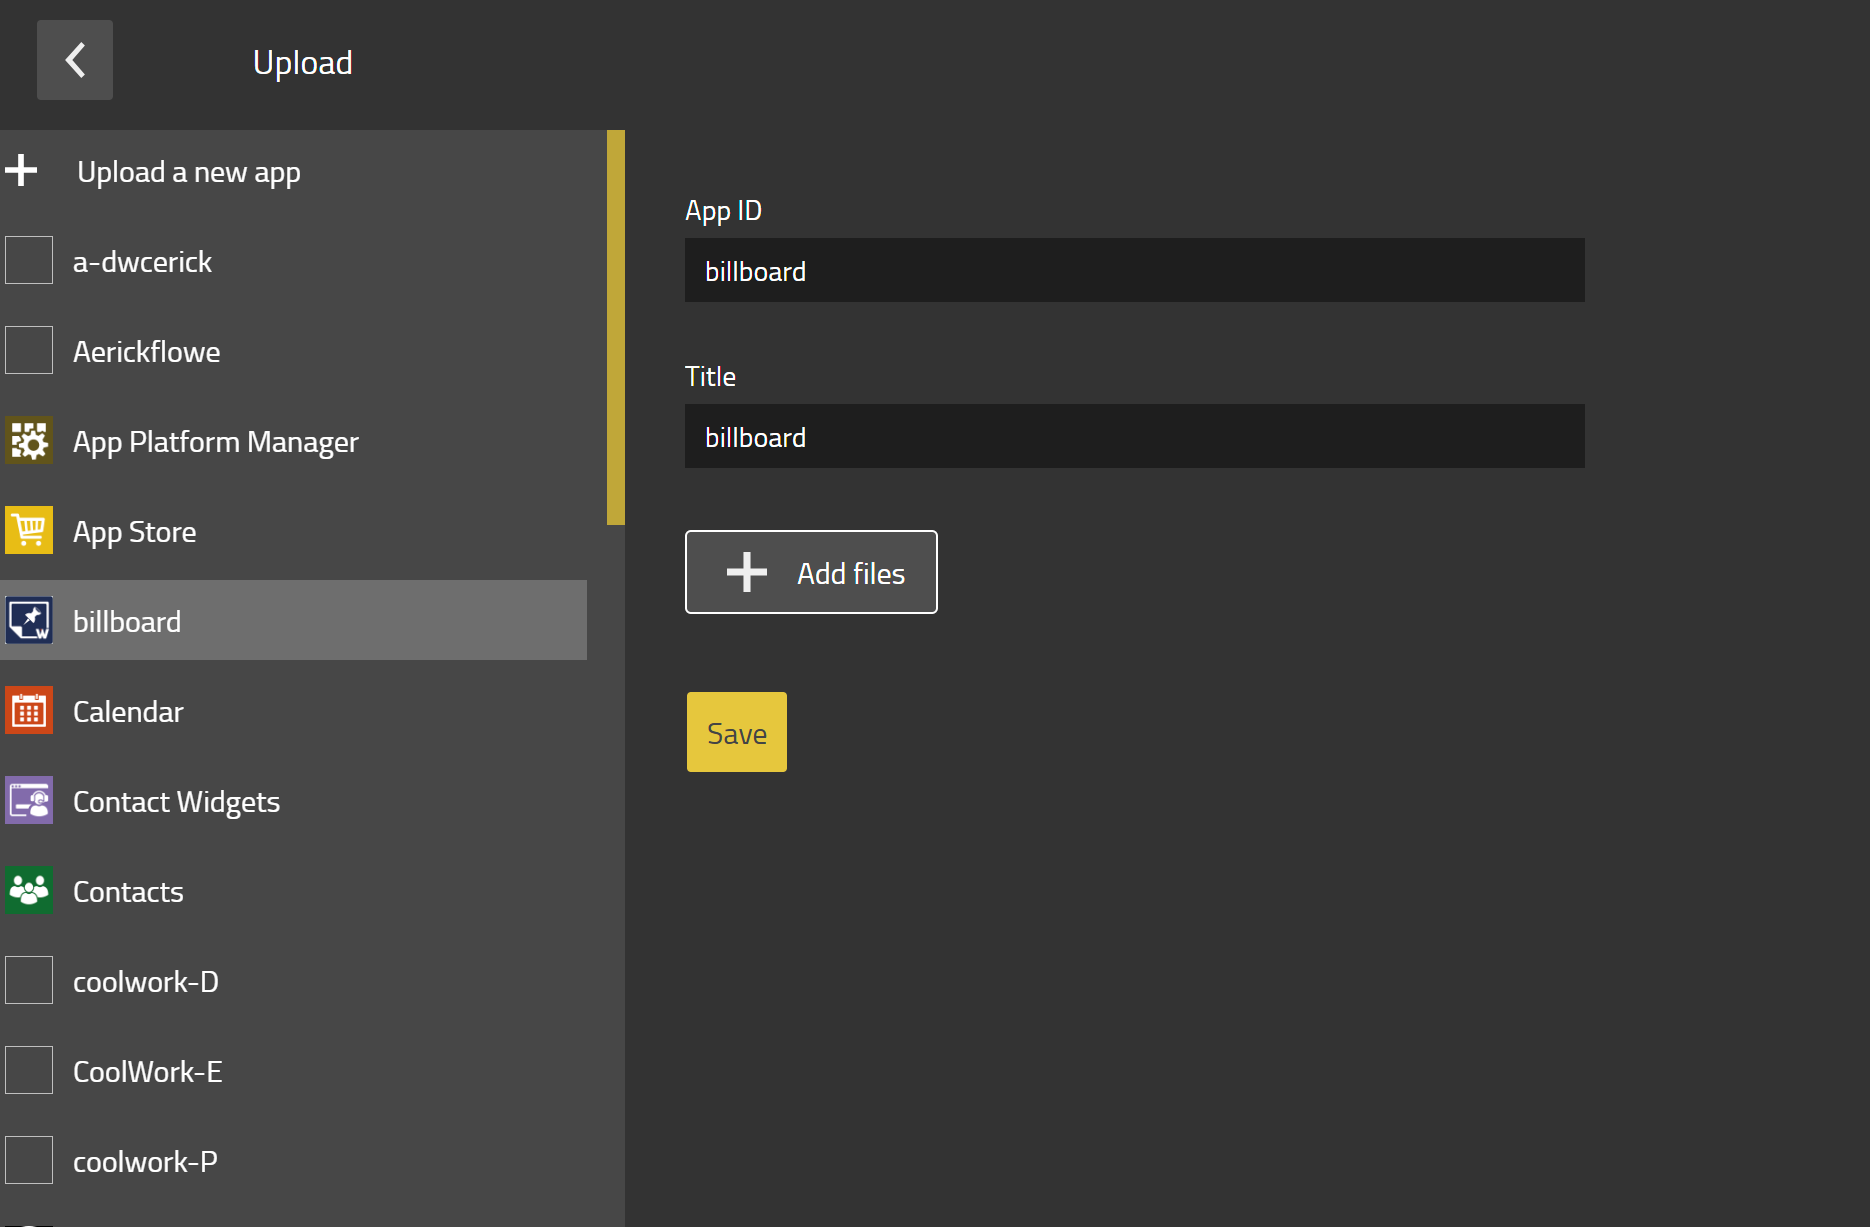Select CoolWork-E from the app list

click(148, 1071)
